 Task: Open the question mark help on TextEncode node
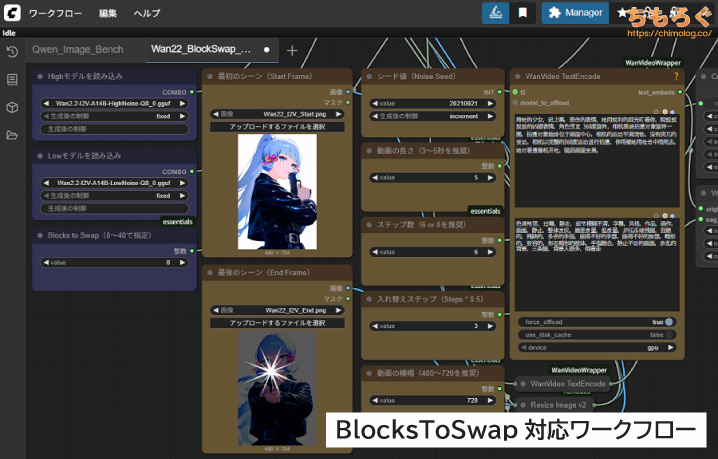click(x=676, y=76)
